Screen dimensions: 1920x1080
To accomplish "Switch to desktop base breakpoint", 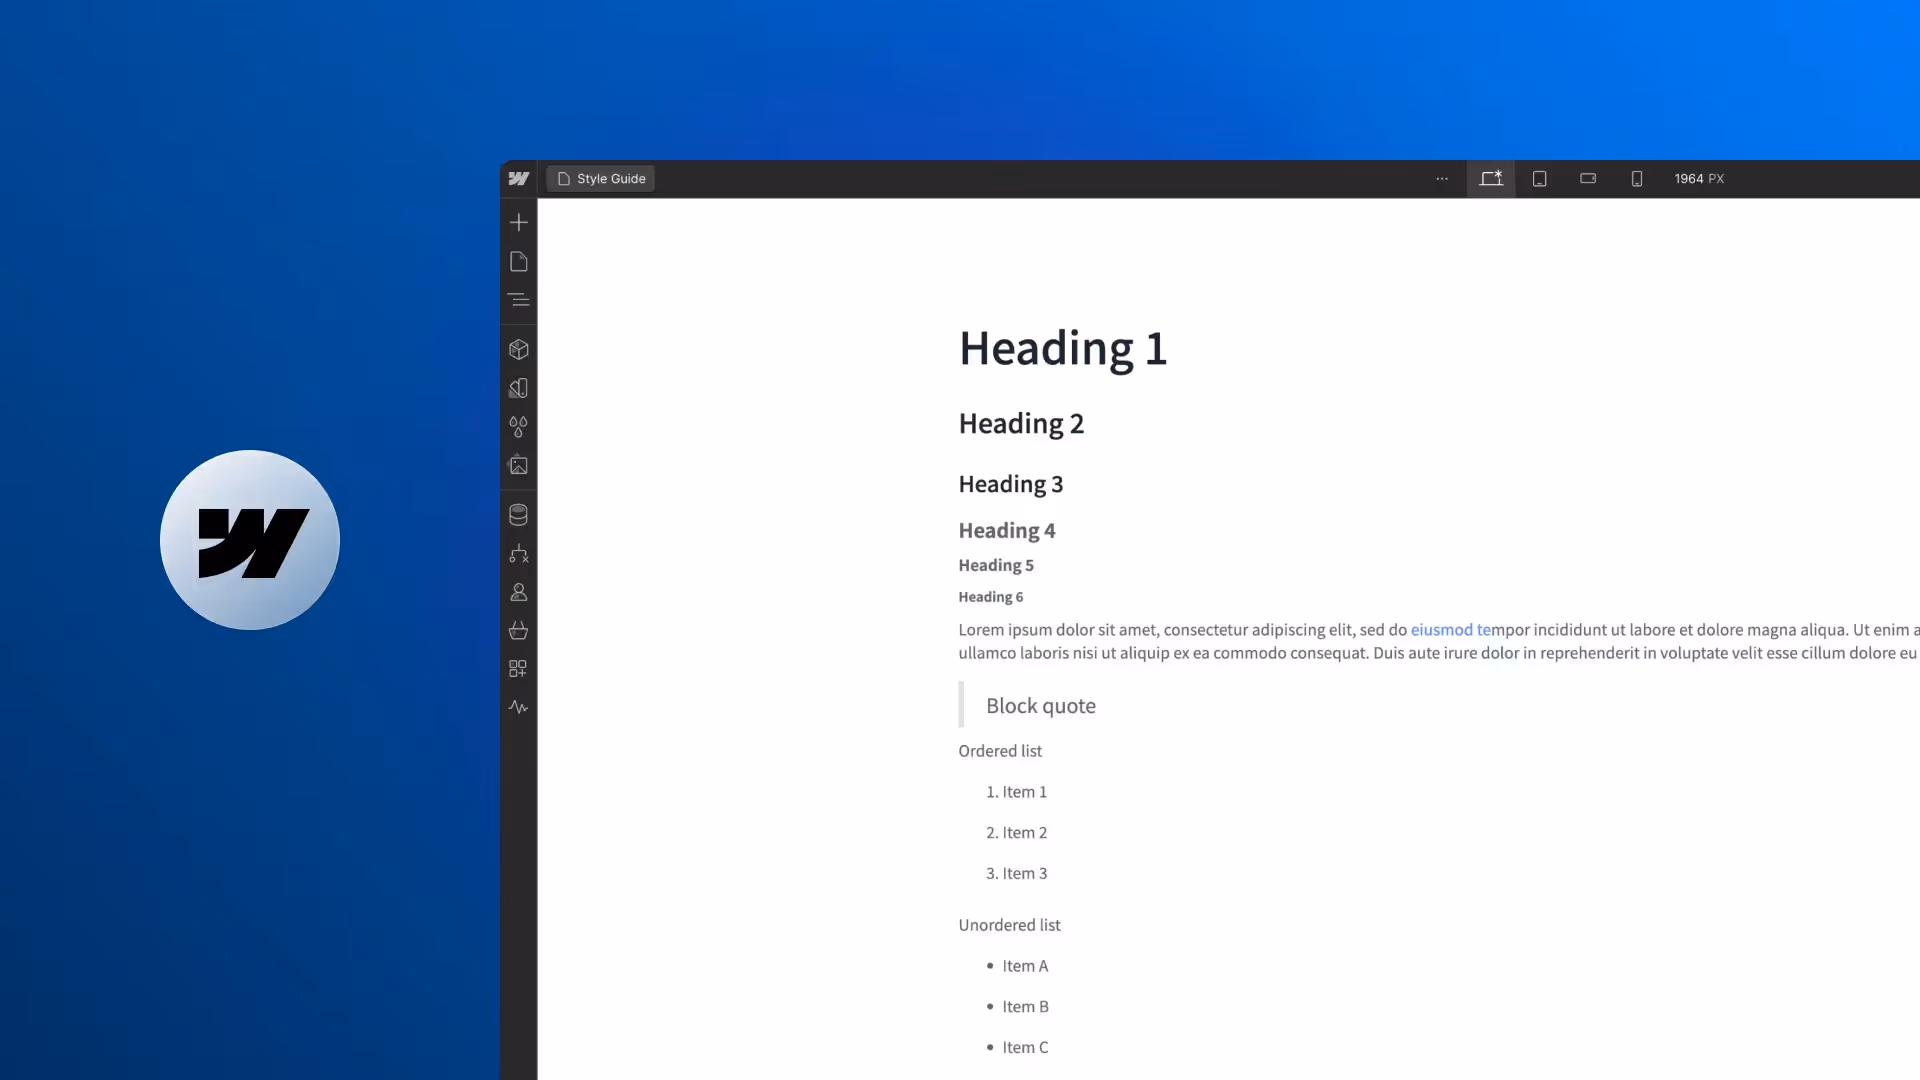I will point(1491,179).
